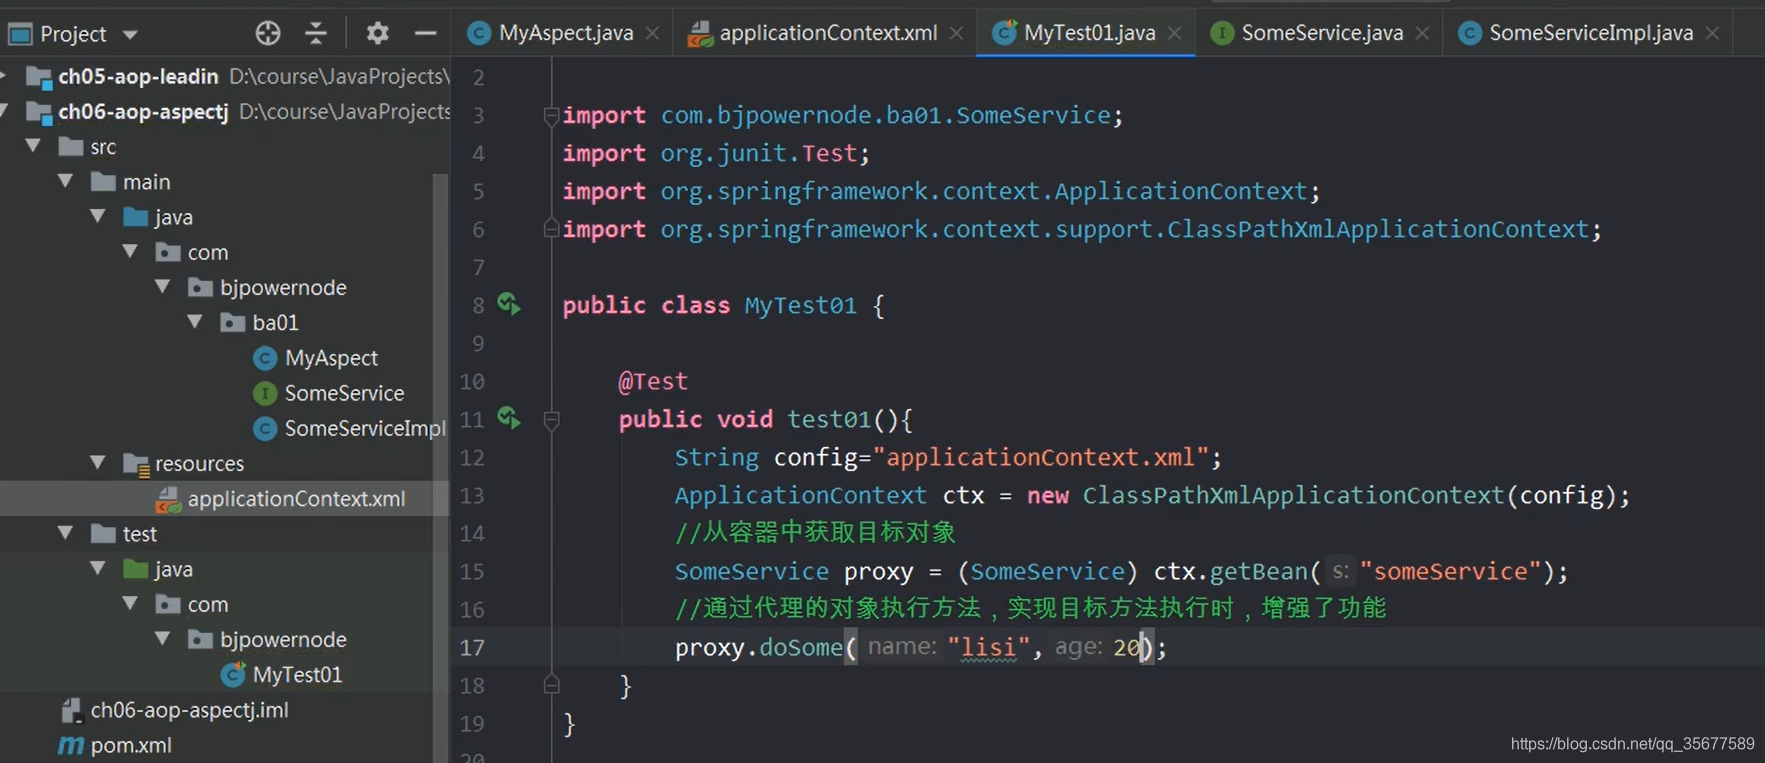Close the SomeService.java tab
The width and height of the screenshot is (1765, 763).
(x=1422, y=33)
